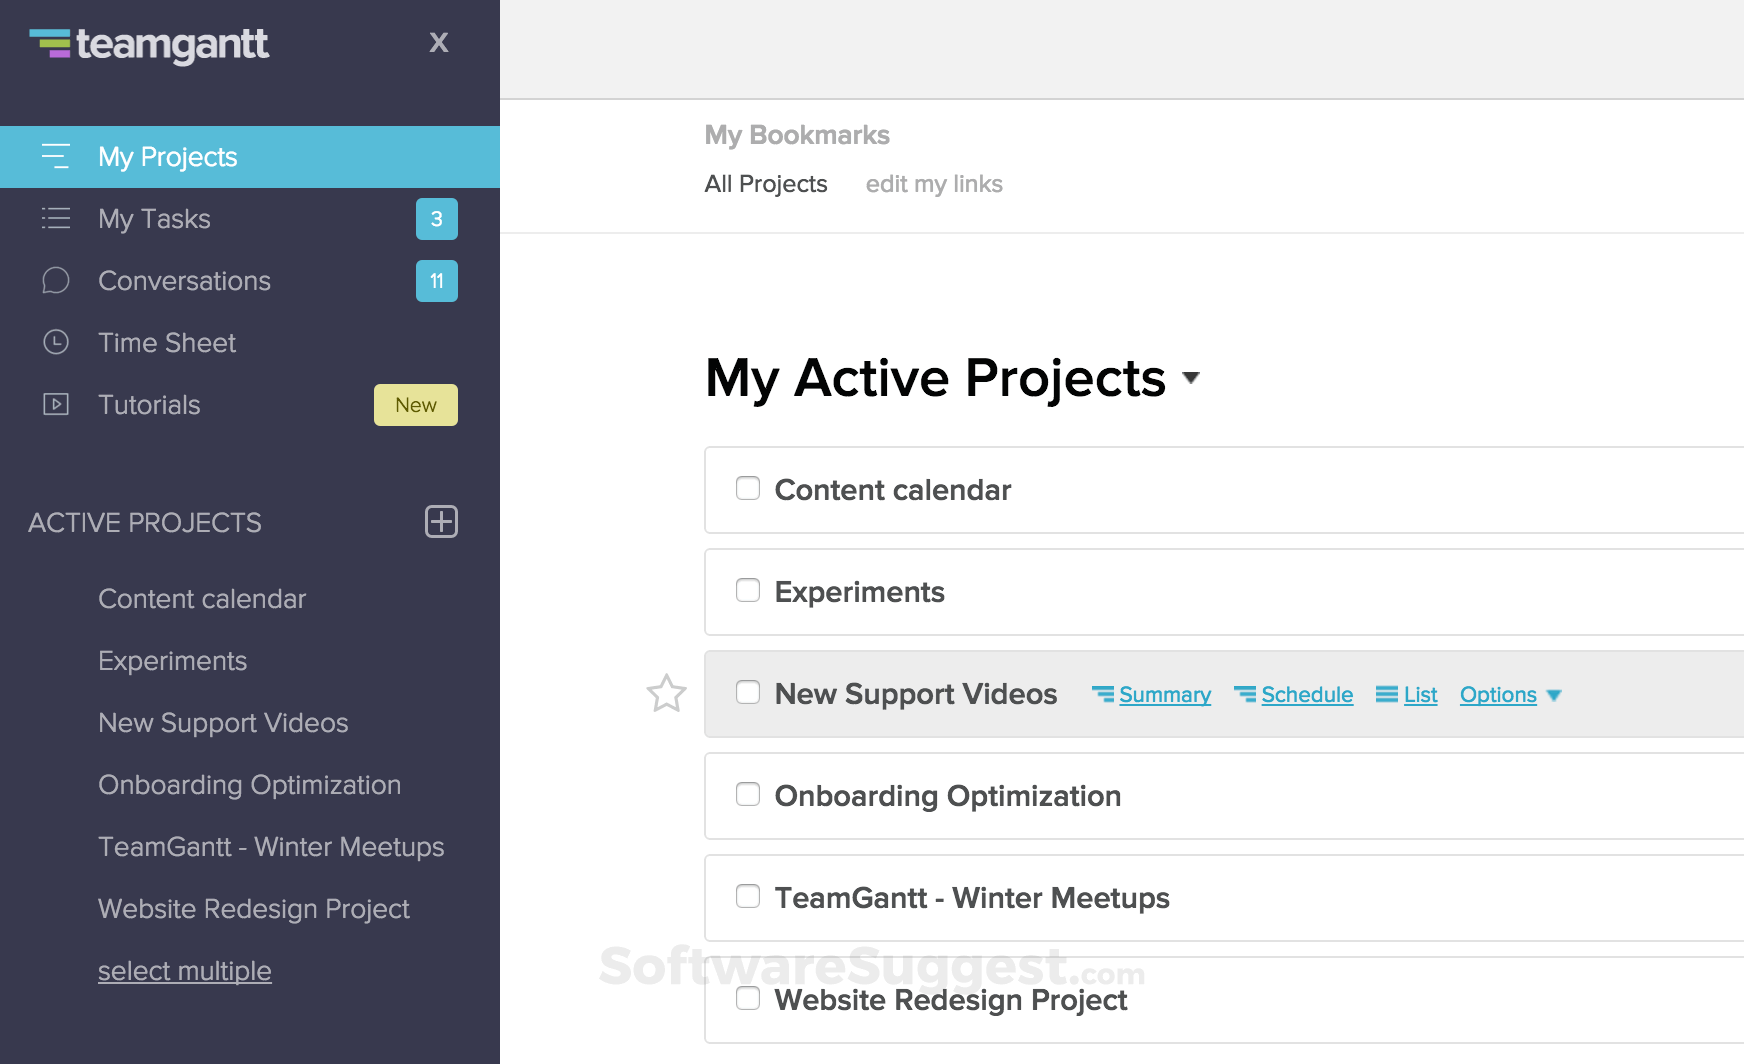The image size is (1744, 1064).
Task: Click select multiple under active projects
Action: (184, 970)
